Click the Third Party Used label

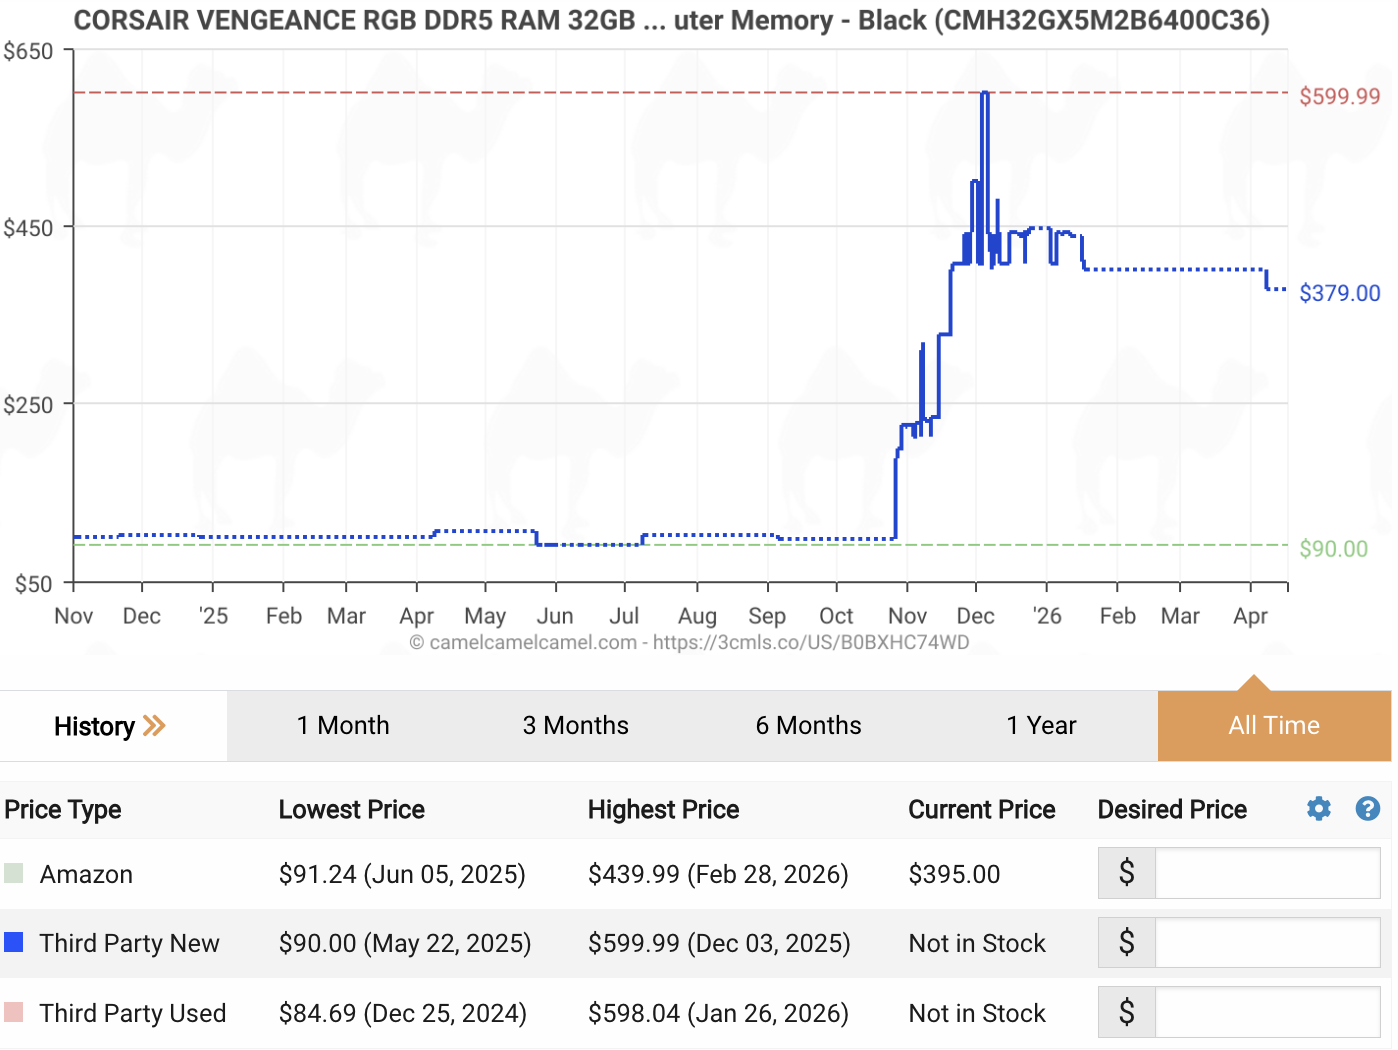coord(133,1013)
